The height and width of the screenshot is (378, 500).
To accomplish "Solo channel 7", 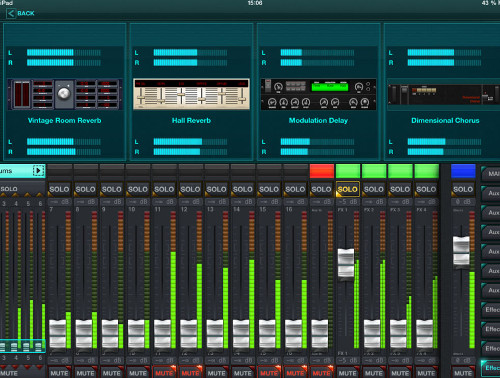I will [59, 189].
